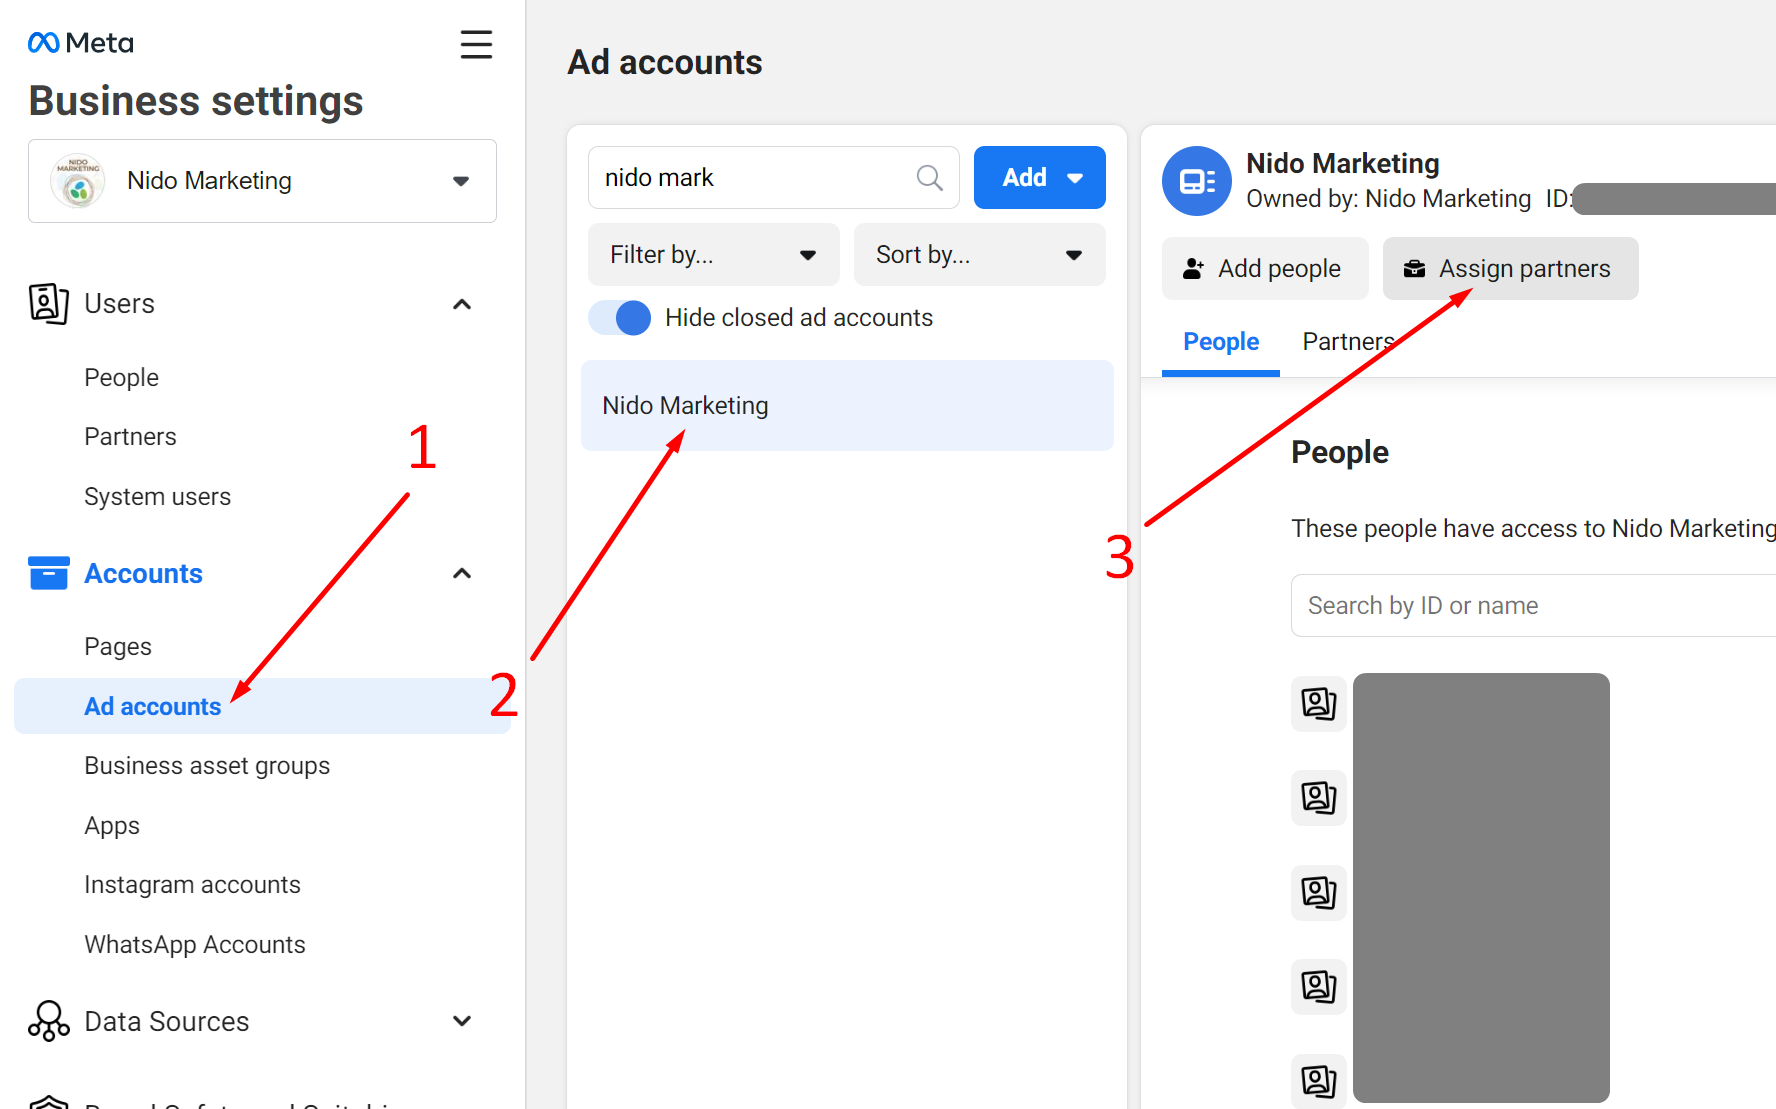
Task: Open Pages under Accounts
Action: [118, 647]
